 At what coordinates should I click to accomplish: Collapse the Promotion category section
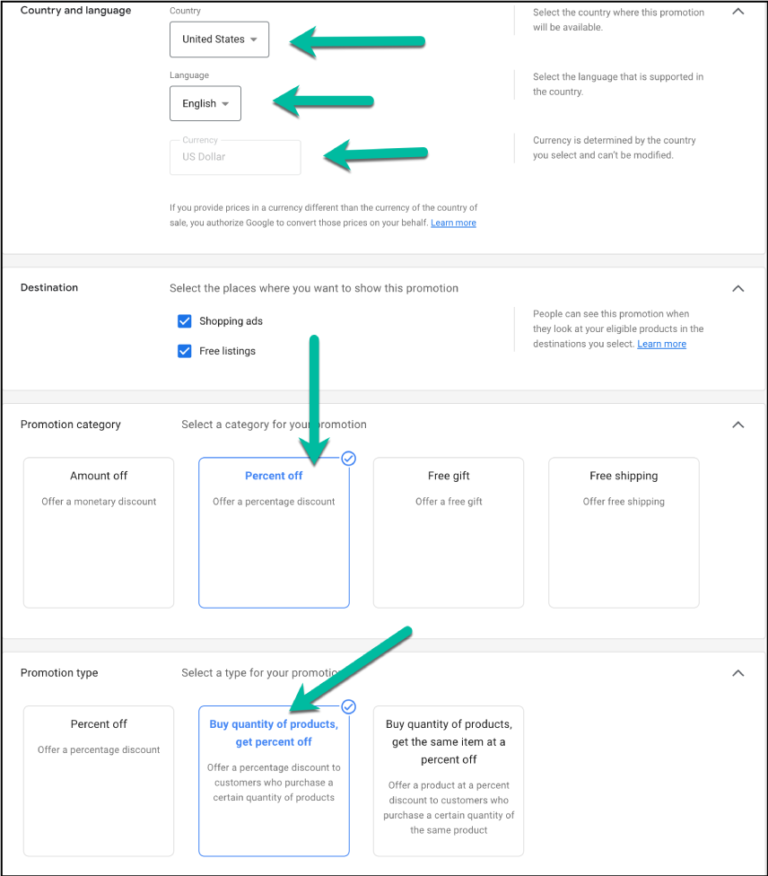pyautogui.click(x=738, y=424)
